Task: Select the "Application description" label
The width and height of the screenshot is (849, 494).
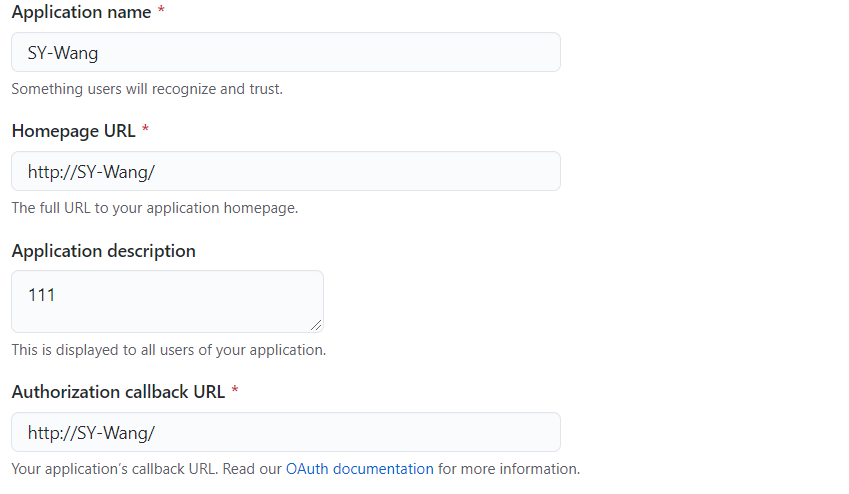Action: pos(103,251)
